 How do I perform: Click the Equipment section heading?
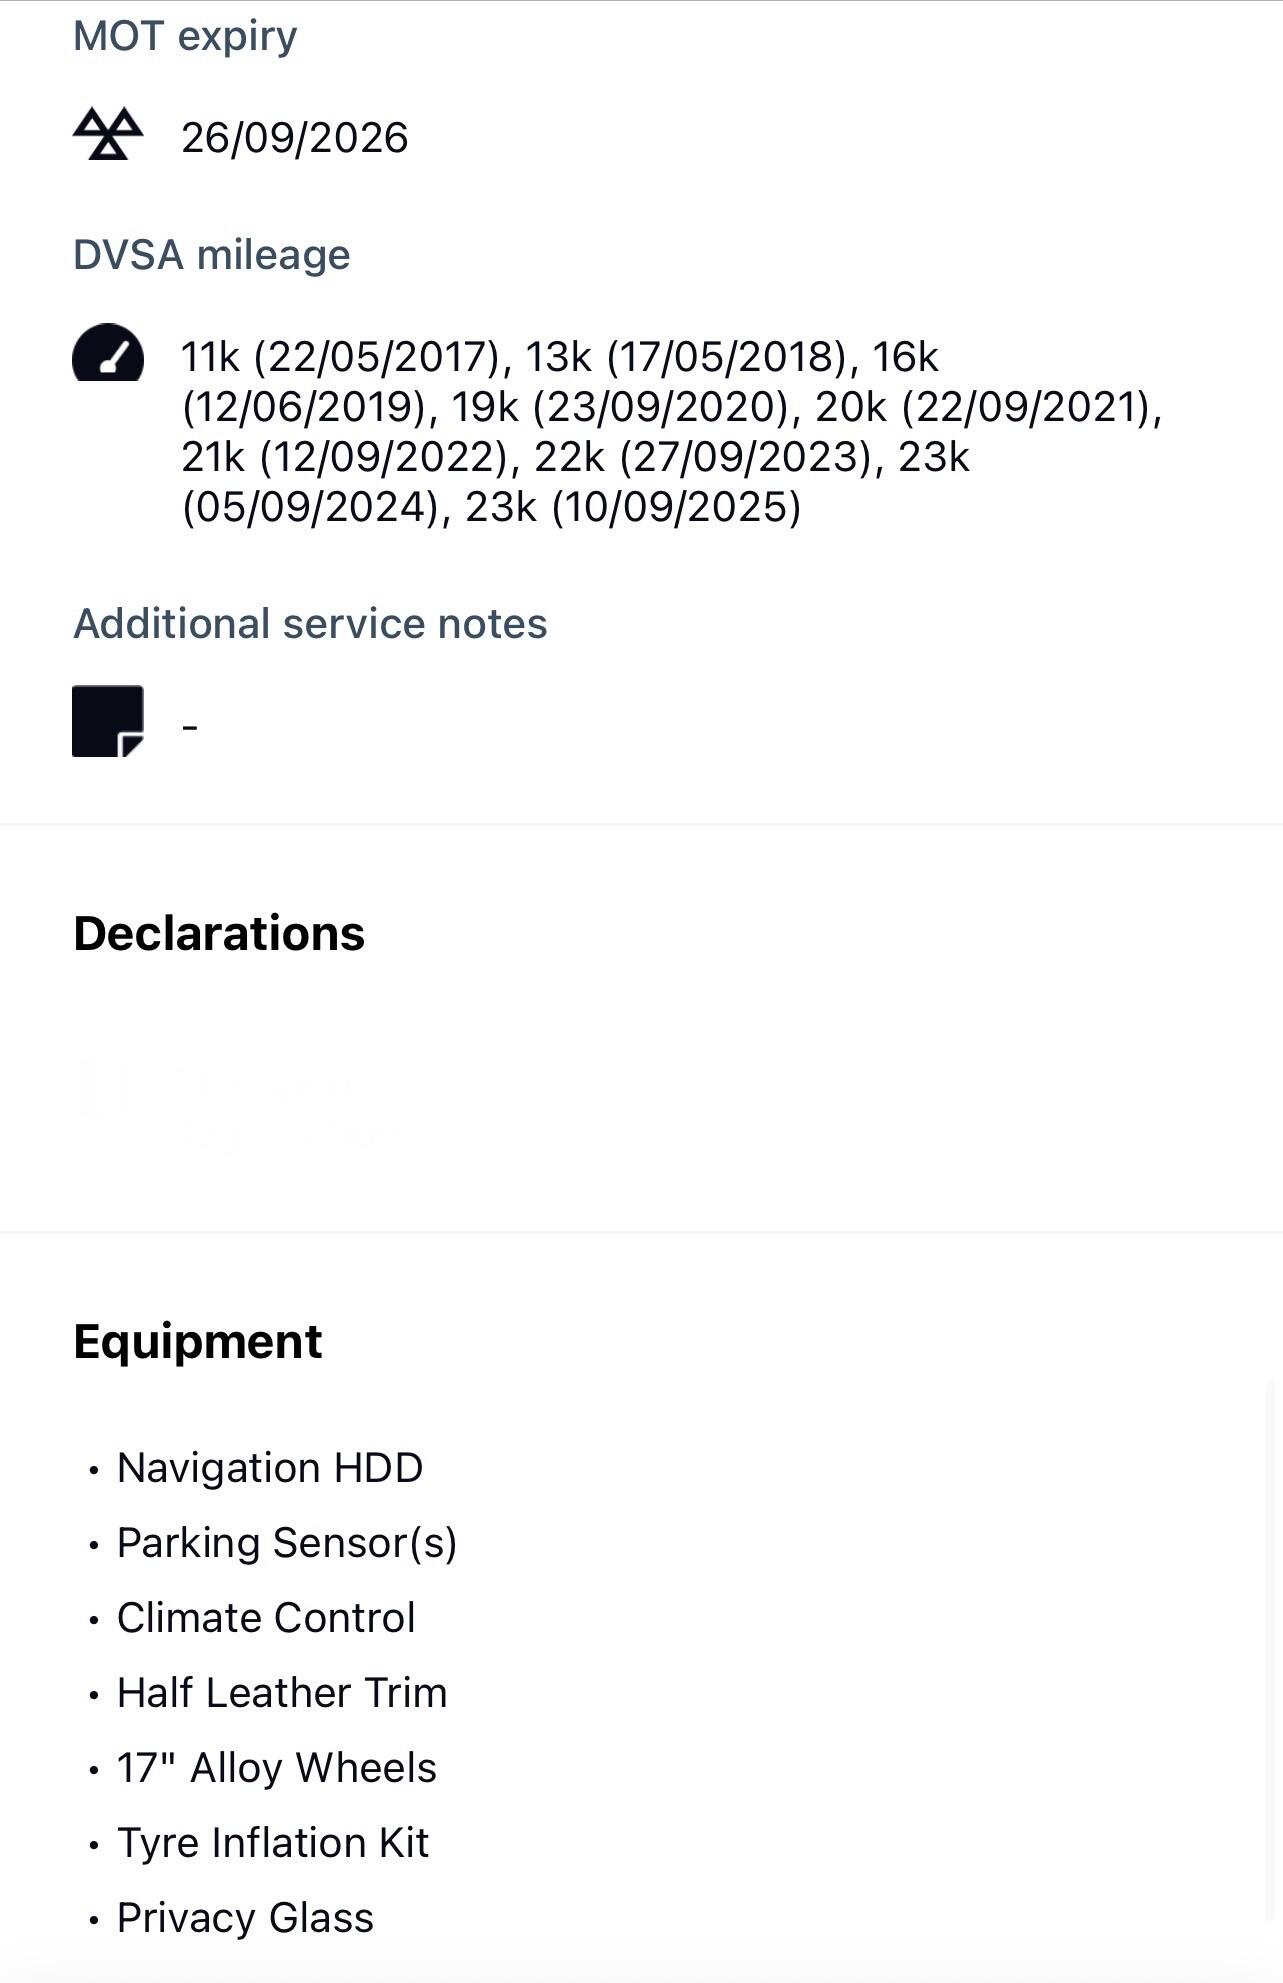click(x=198, y=1342)
